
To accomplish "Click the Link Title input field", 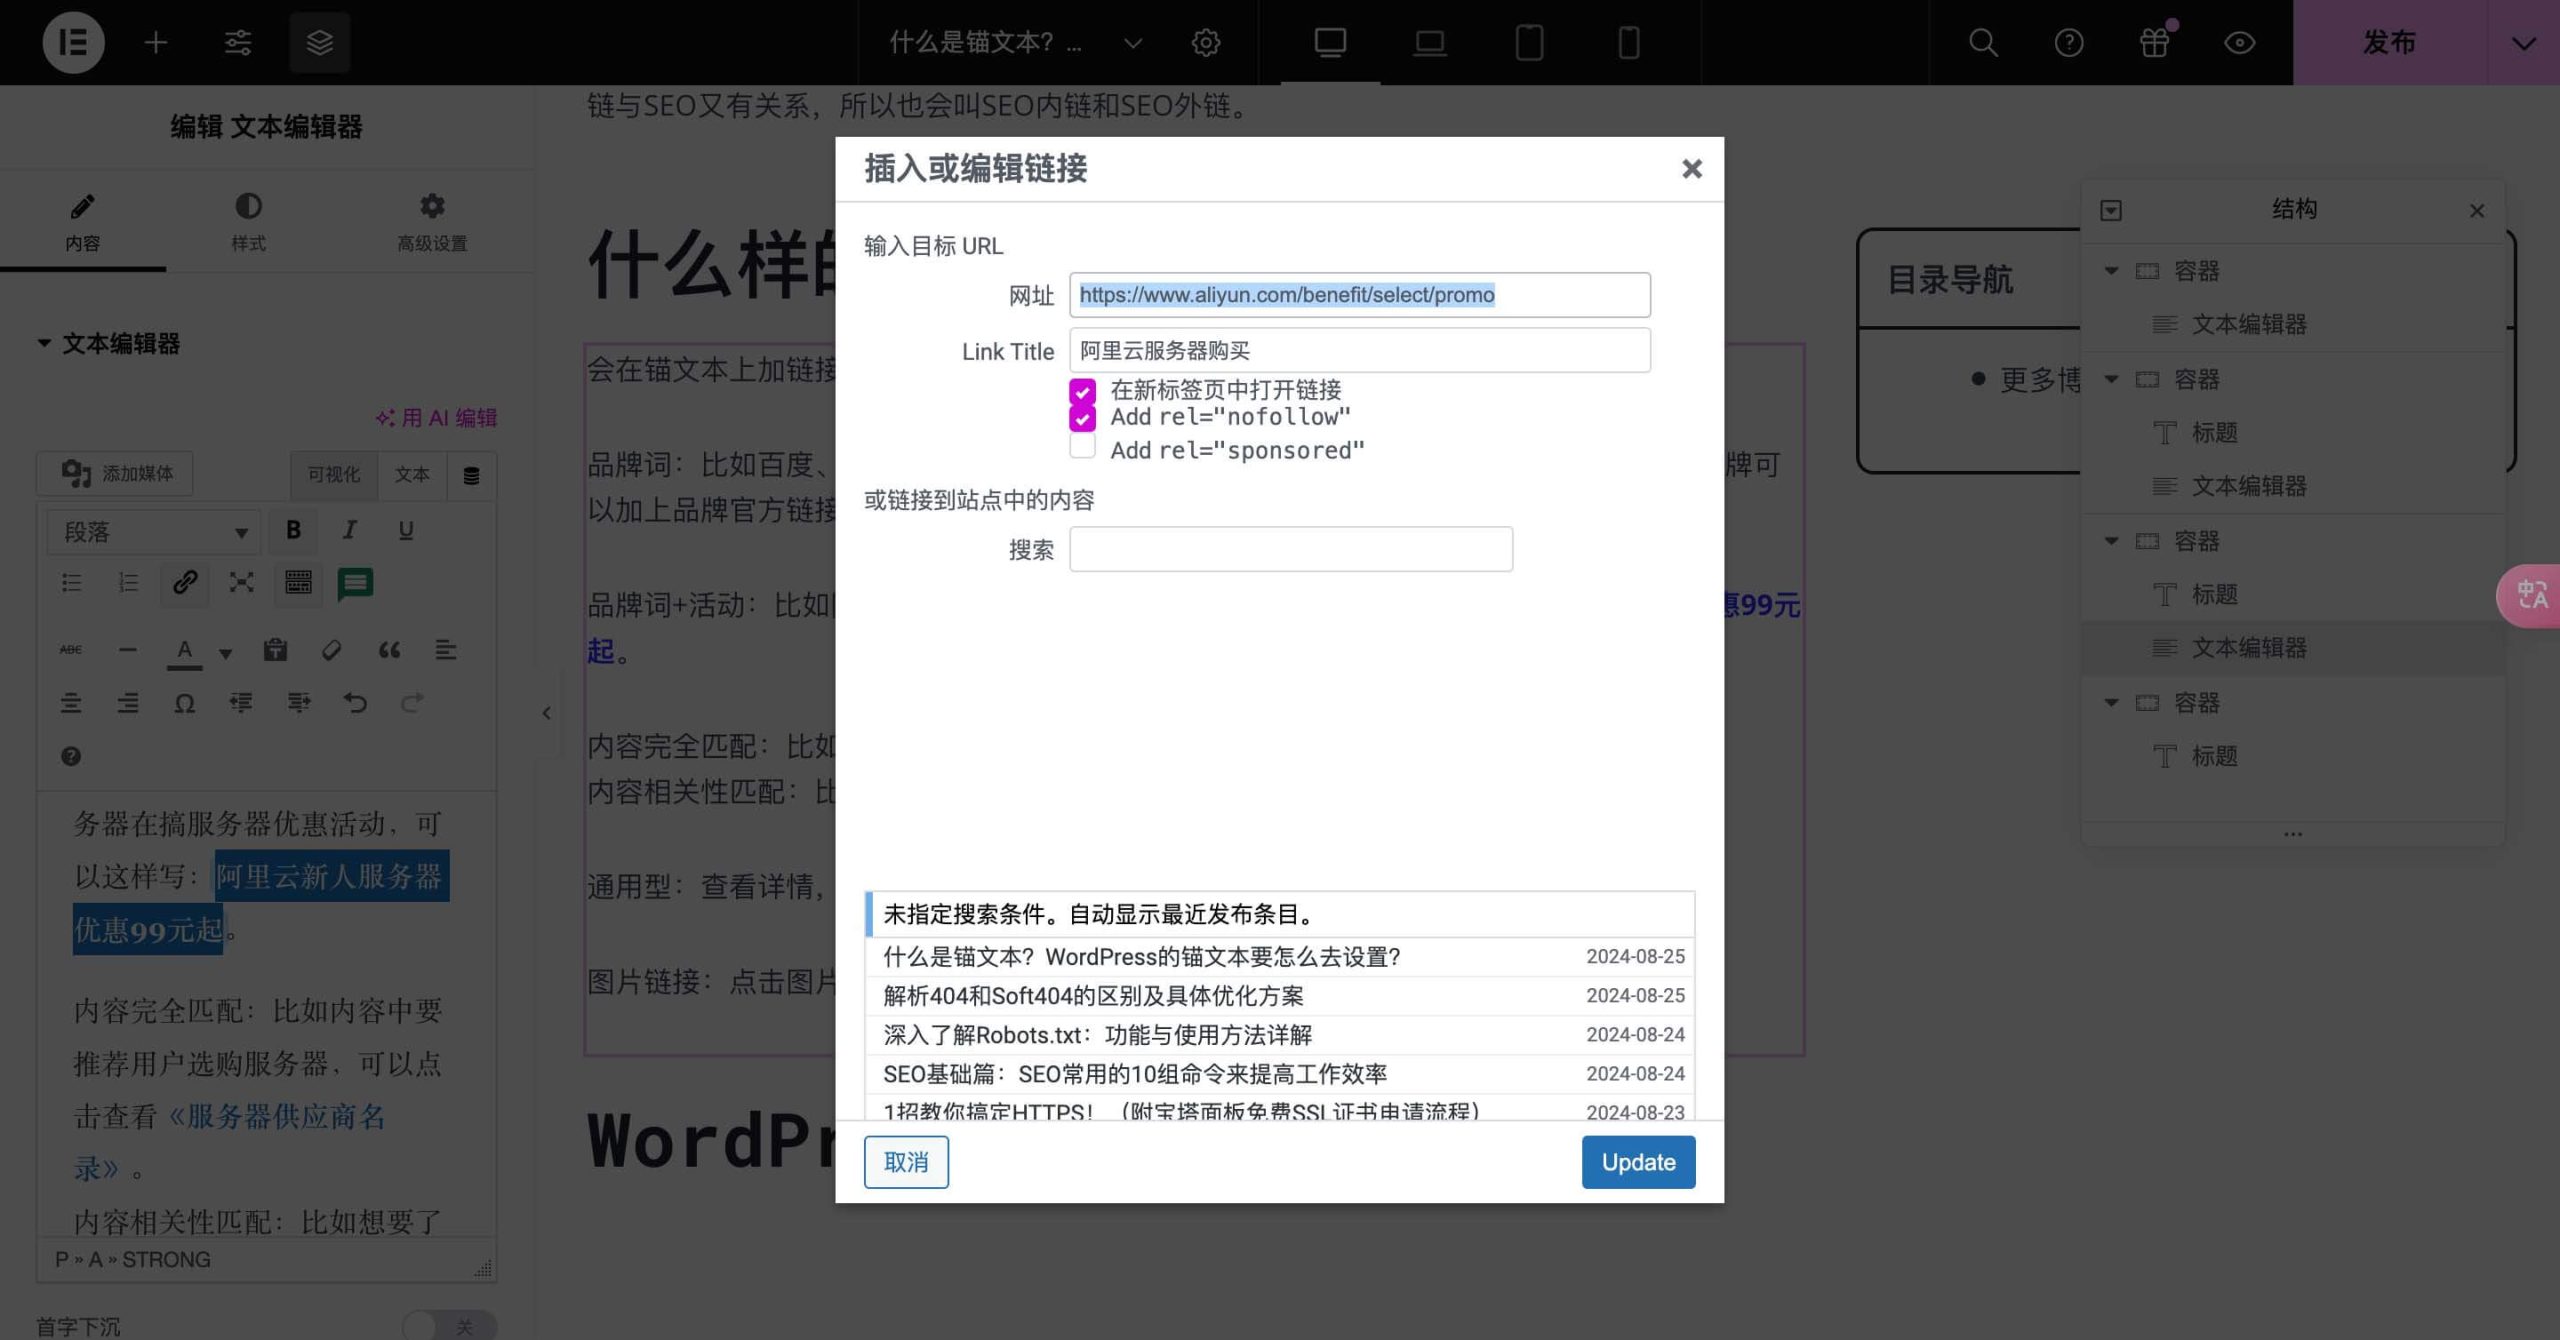I will point(1360,350).
